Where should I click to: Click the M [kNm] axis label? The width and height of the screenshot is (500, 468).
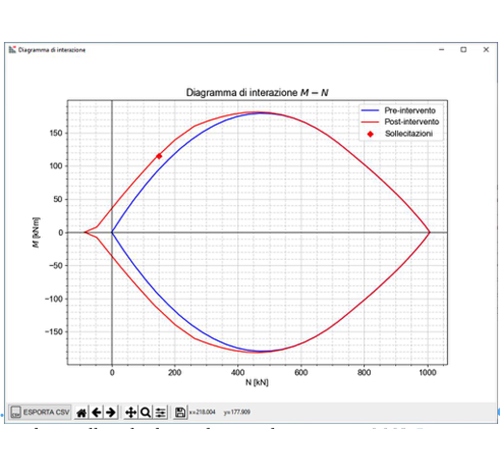tap(36, 232)
